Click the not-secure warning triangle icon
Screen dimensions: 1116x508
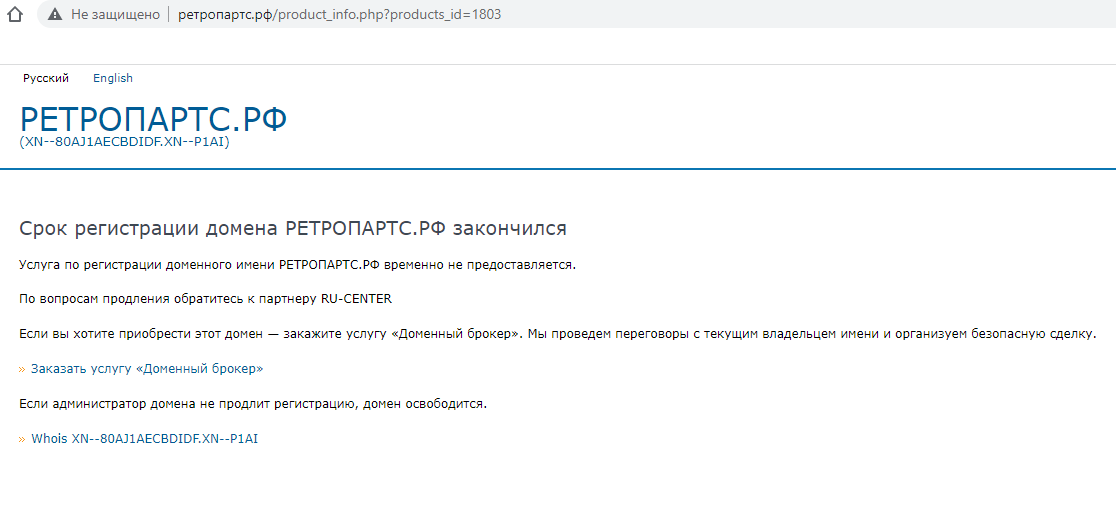click(x=55, y=14)
